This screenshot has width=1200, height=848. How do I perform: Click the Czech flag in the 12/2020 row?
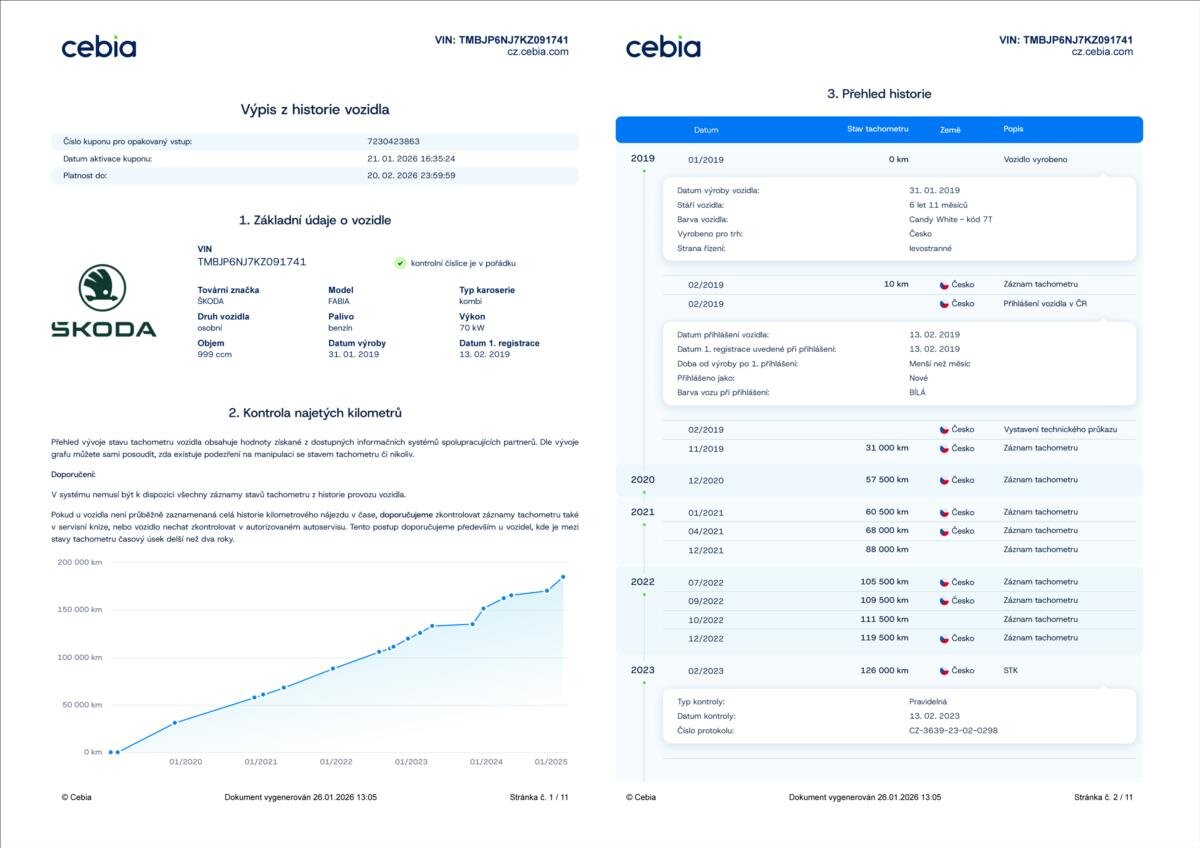point(944,480)
